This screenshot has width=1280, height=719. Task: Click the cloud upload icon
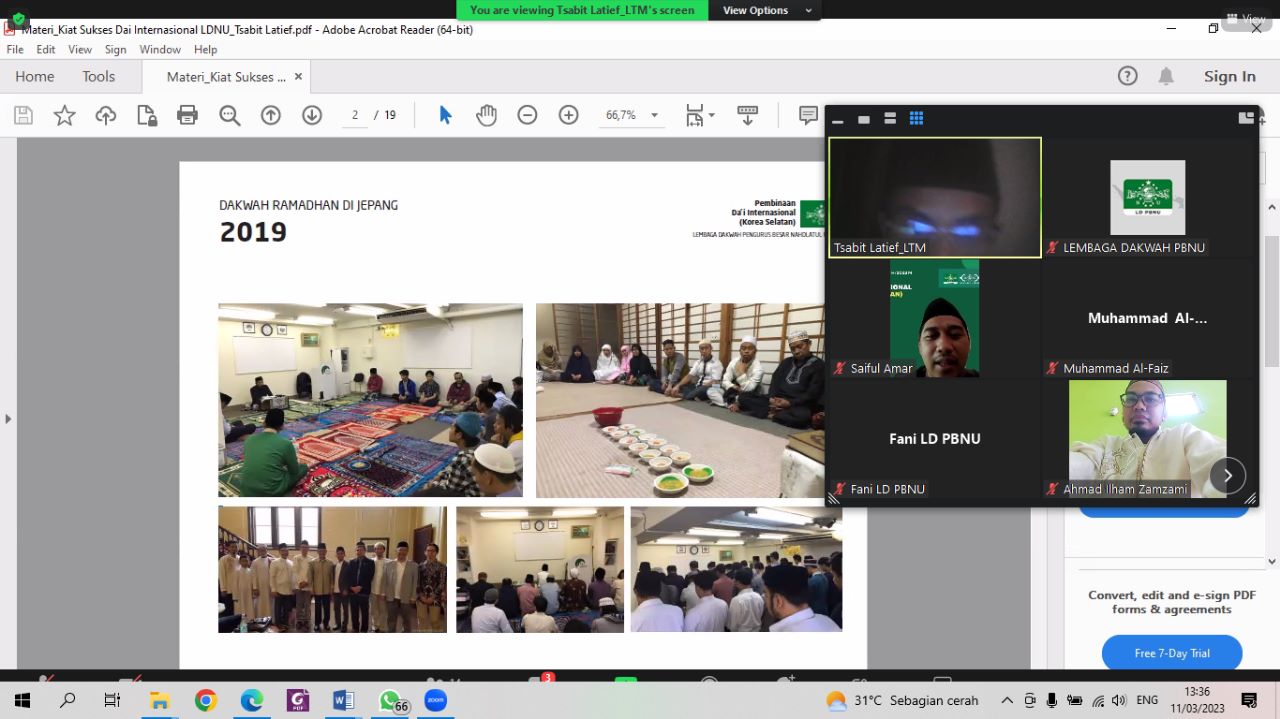pos(106,115)
